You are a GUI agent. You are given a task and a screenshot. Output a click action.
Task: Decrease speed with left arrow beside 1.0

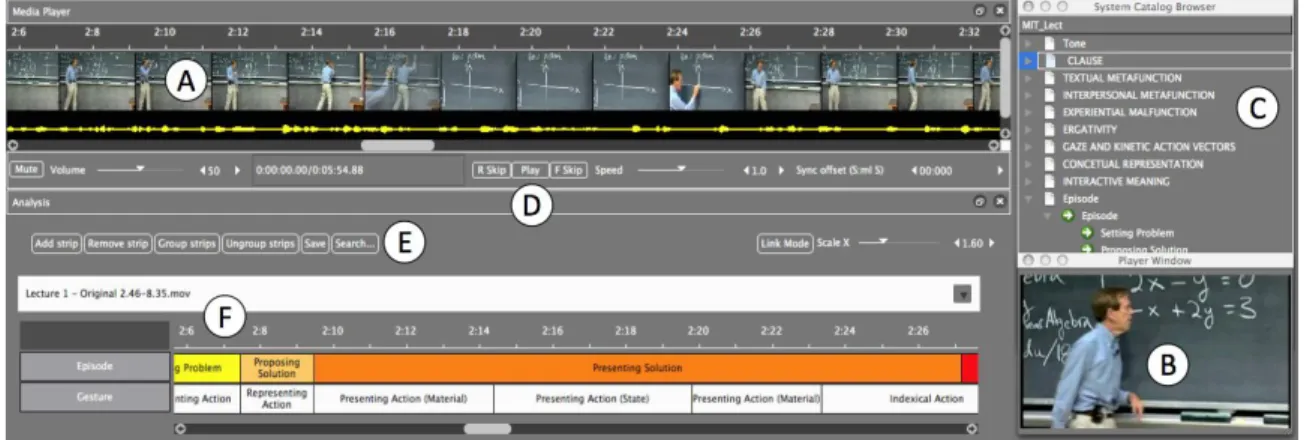747,171
